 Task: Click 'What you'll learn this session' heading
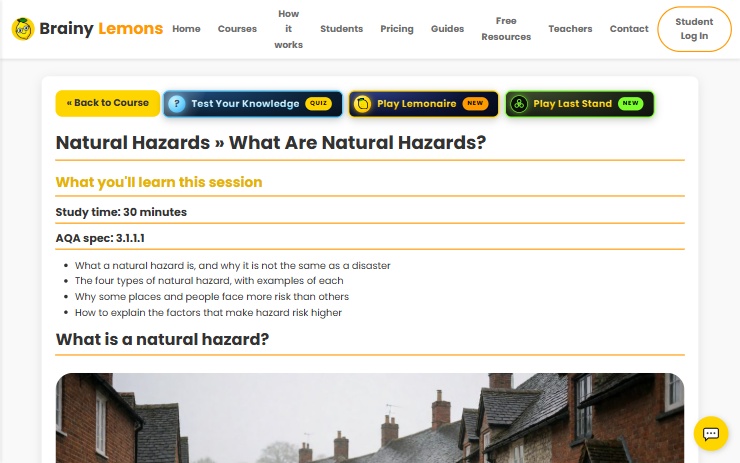click(159, 182)
